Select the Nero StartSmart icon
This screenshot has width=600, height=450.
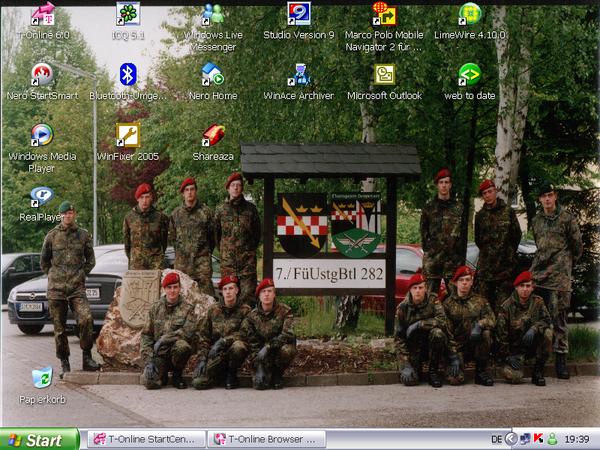(42, 74)
